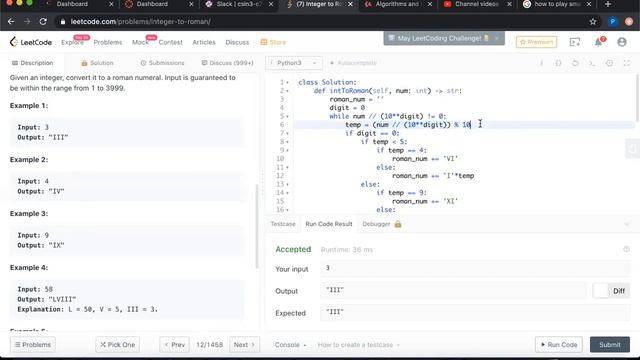Open the LeetCode logo home link

click(x=31, y=42)
